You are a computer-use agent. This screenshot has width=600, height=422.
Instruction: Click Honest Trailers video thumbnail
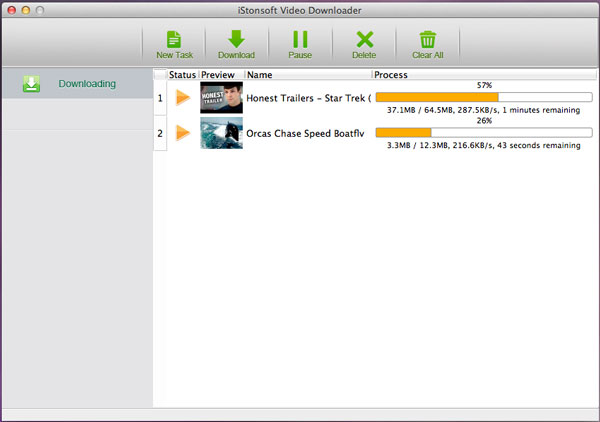221,98
